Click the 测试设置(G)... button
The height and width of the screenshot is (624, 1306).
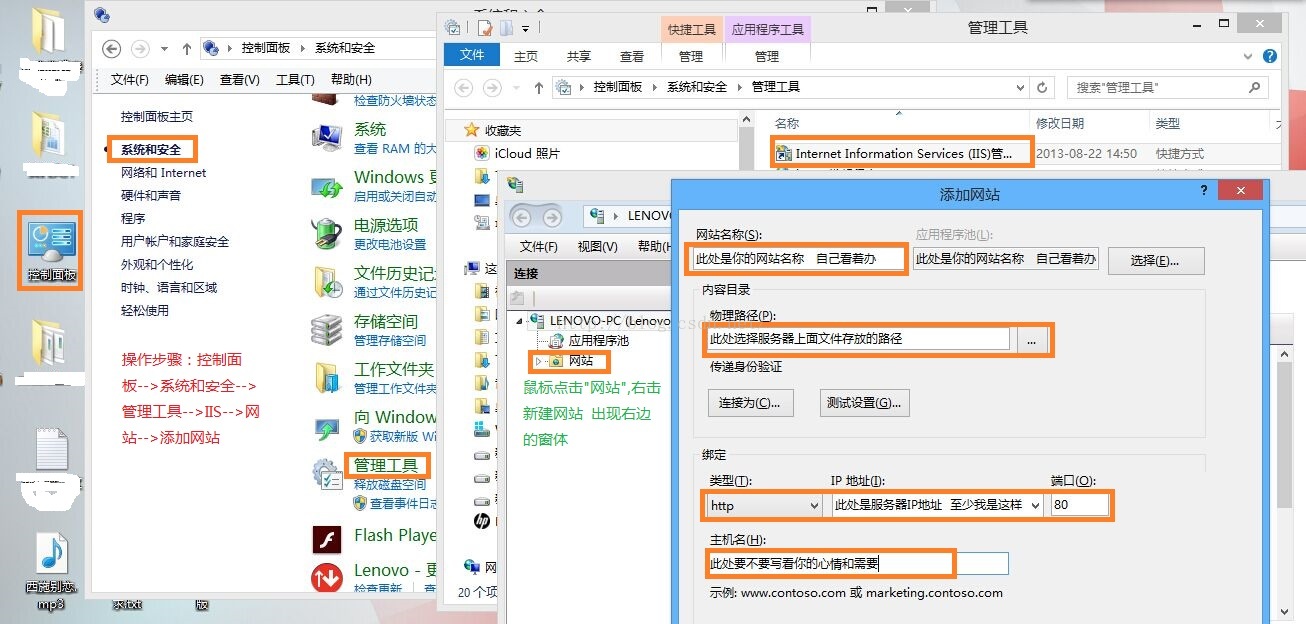pos(864,403)
